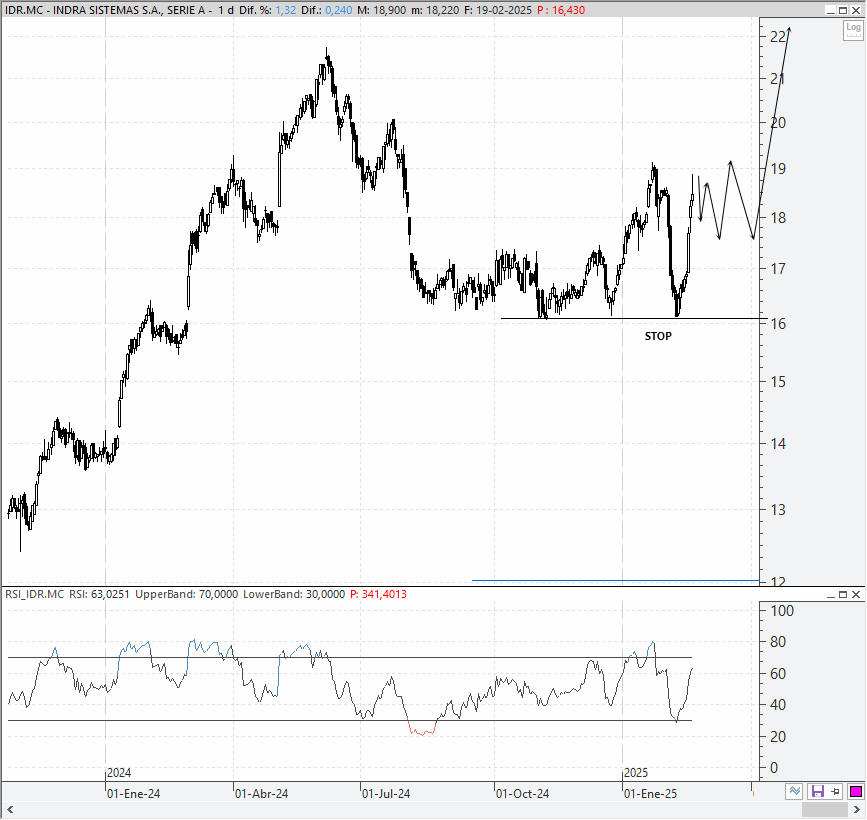This screenshot has width=867, height=820.
Task: Maximize the RSI_IDR.MC indicator panel
Action: 843,594
